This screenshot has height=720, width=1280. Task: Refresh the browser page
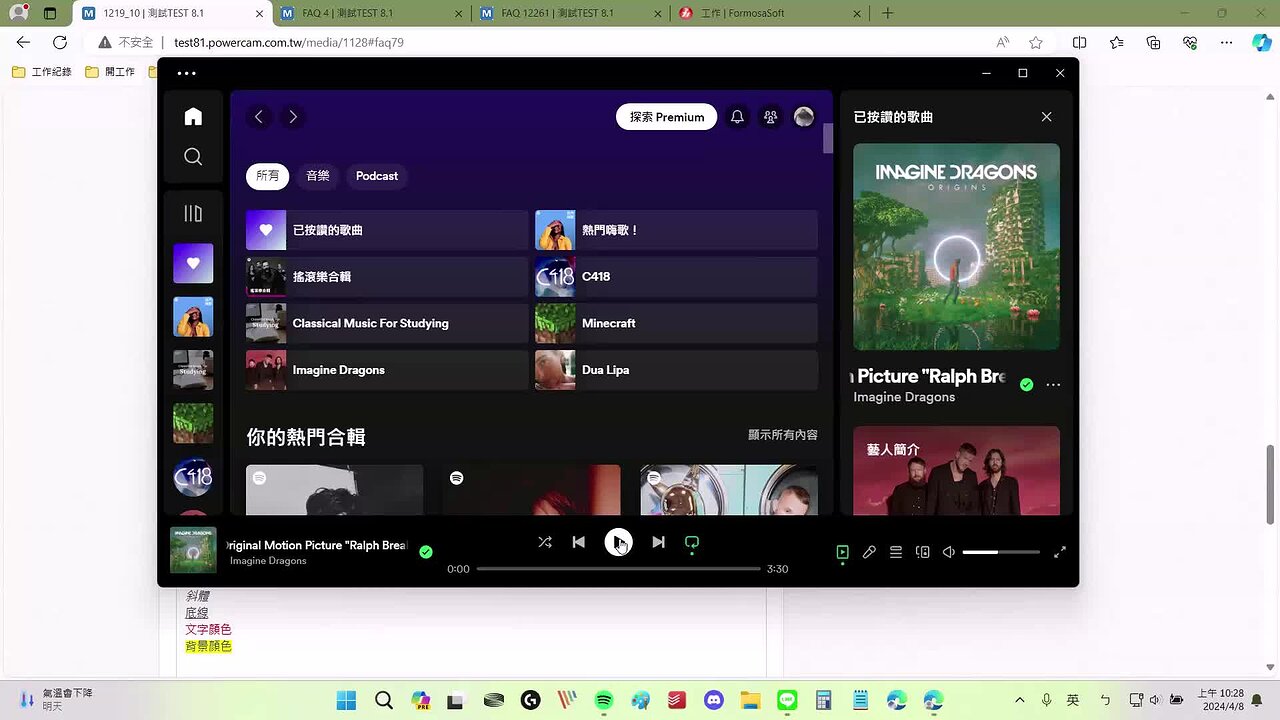point(60,43)
